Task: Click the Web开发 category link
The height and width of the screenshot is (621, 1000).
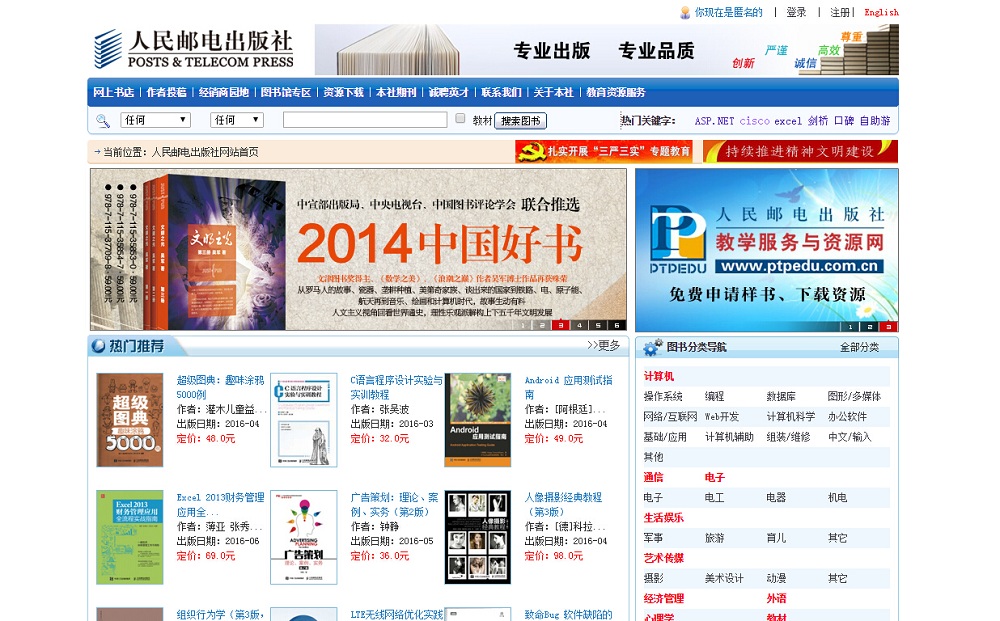Action: pos(722,417)
